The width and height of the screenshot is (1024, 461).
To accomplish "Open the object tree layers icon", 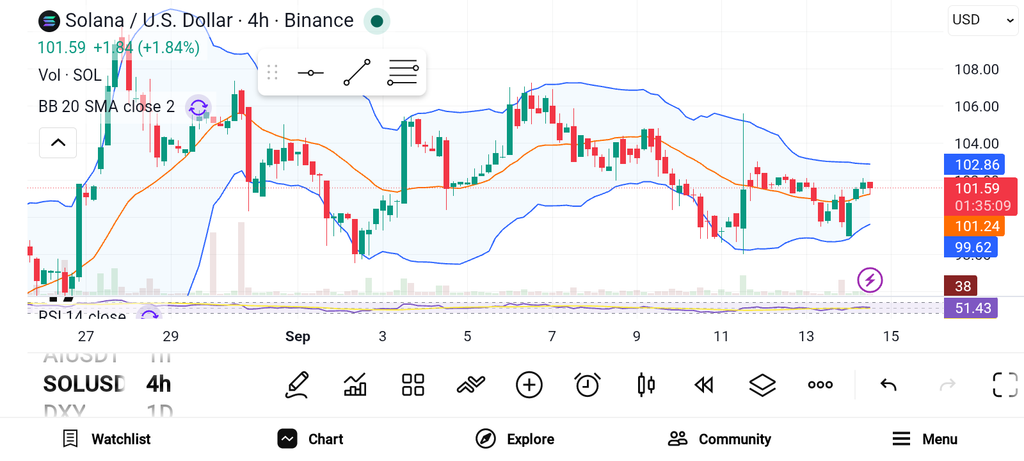I will point(761,385).
